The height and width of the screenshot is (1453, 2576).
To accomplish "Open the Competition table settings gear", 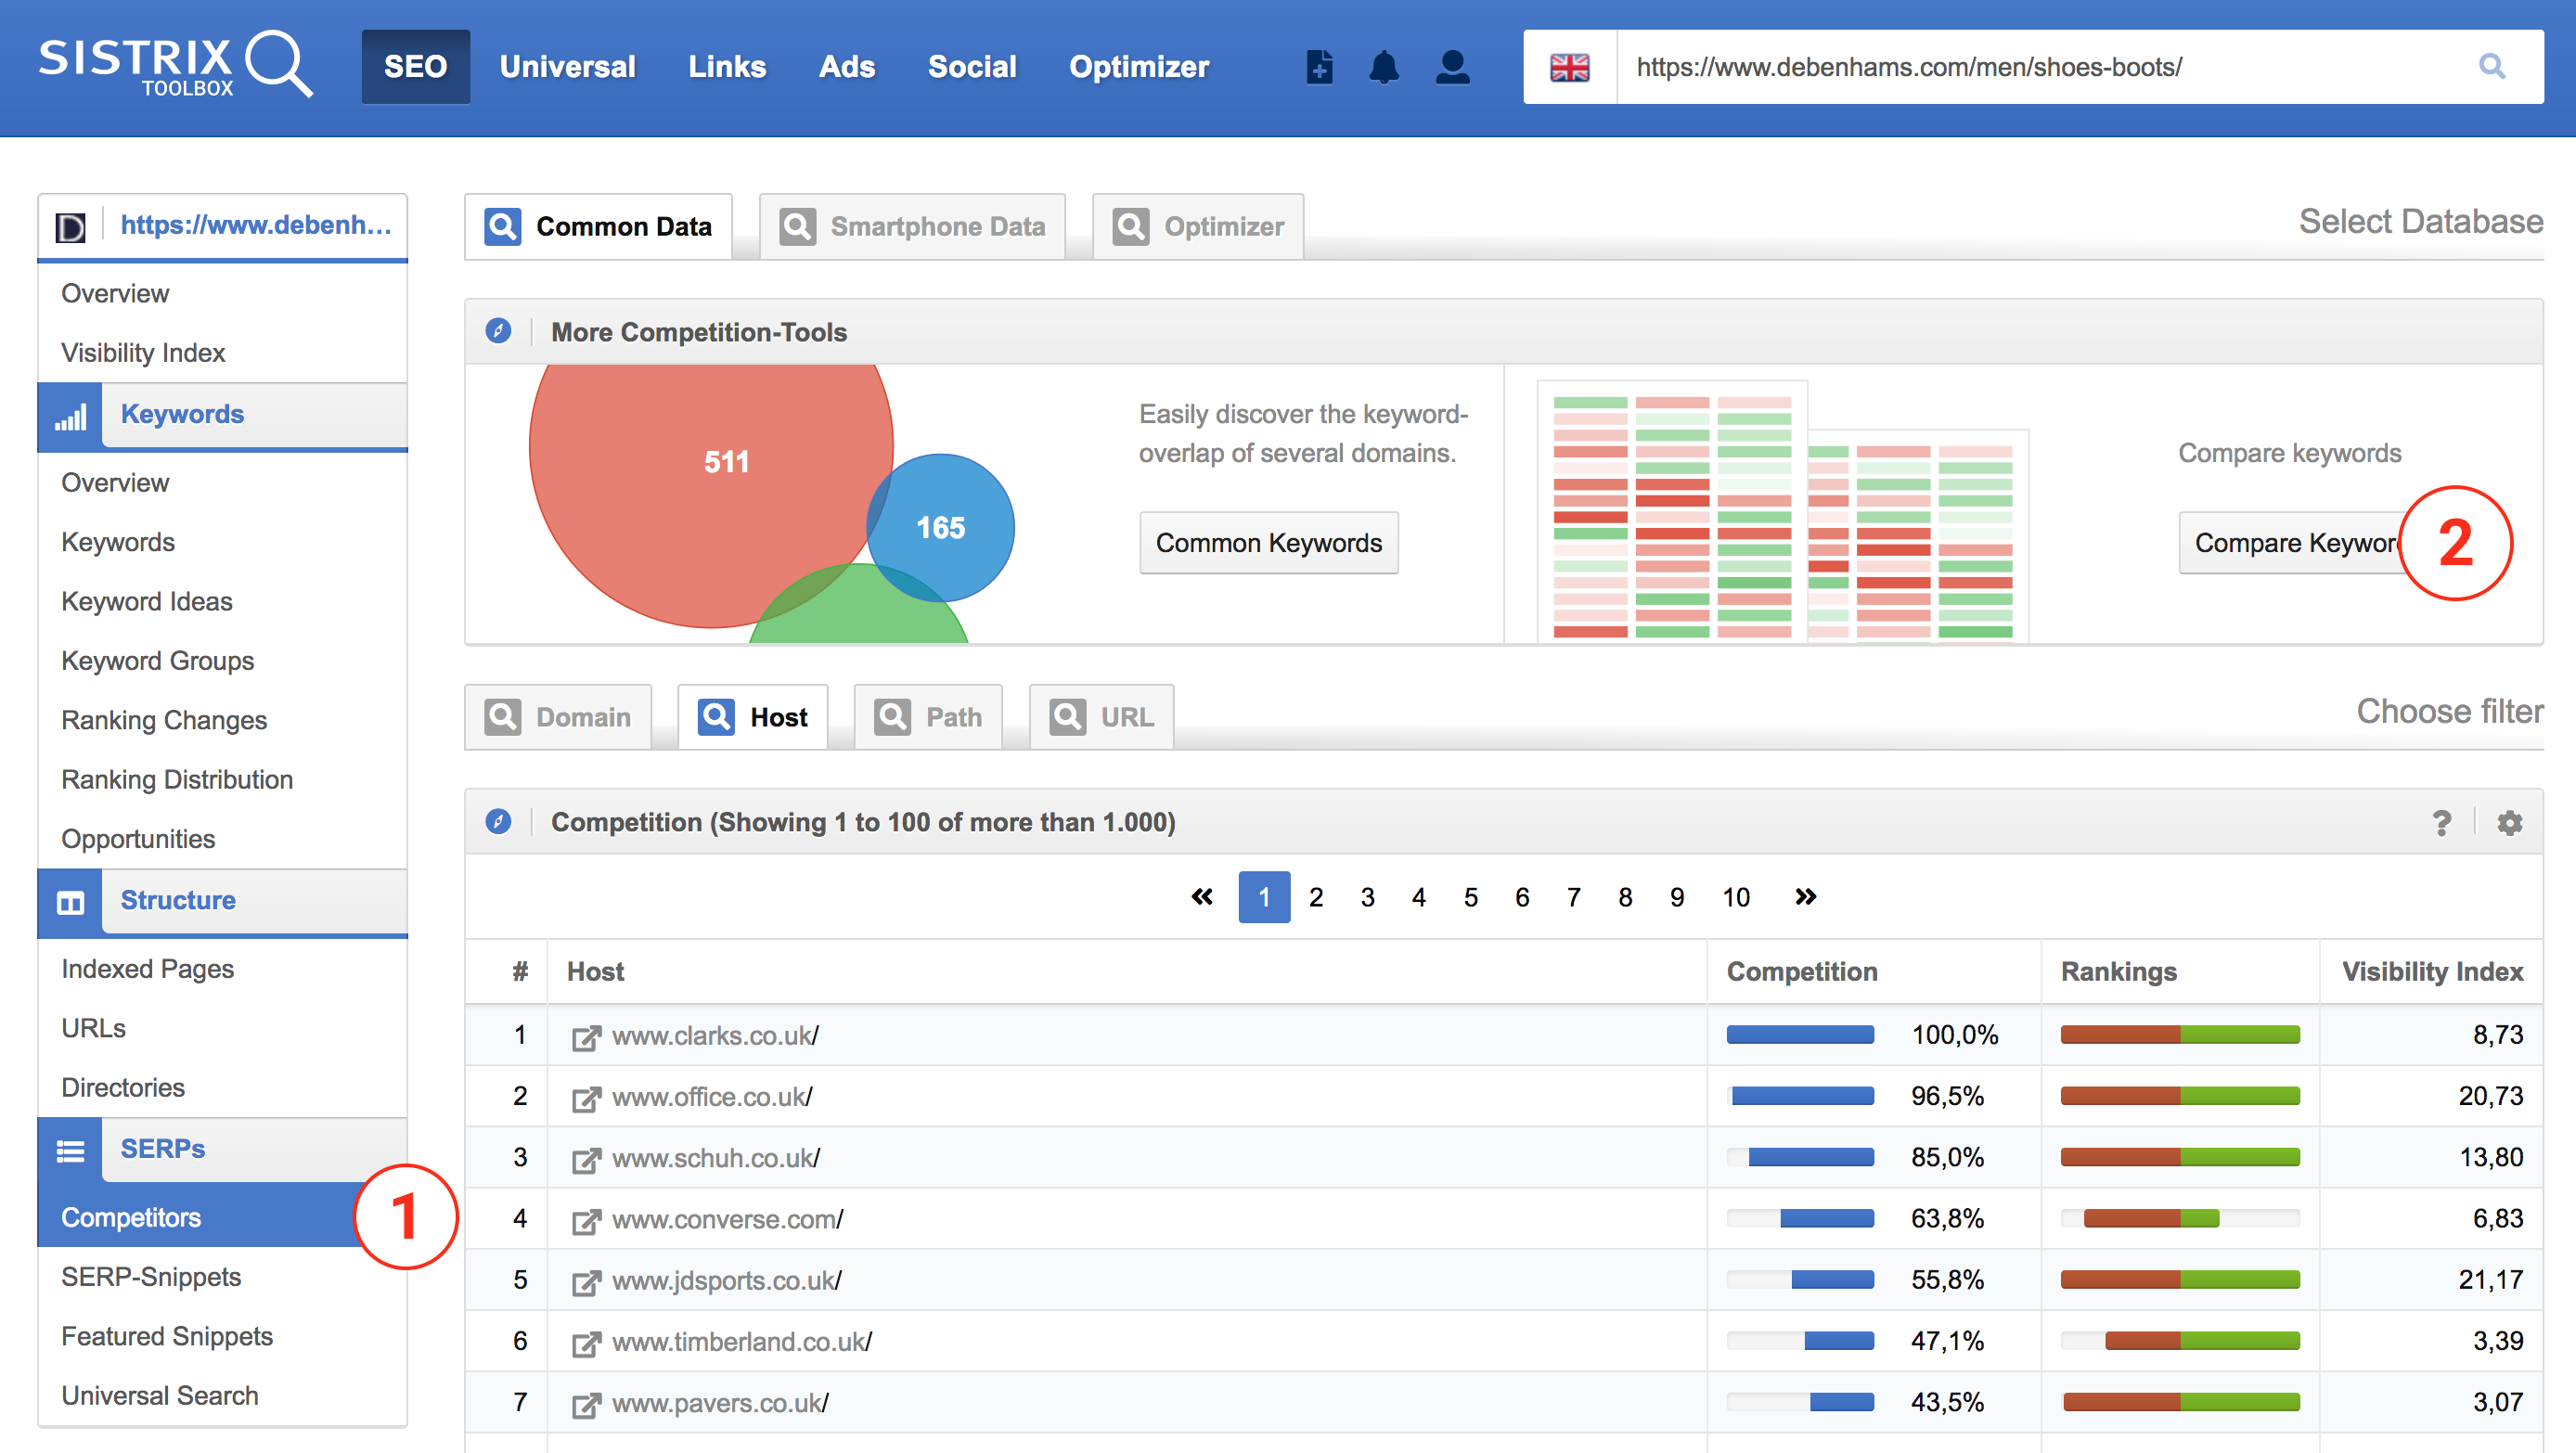I will point(2509,823).
